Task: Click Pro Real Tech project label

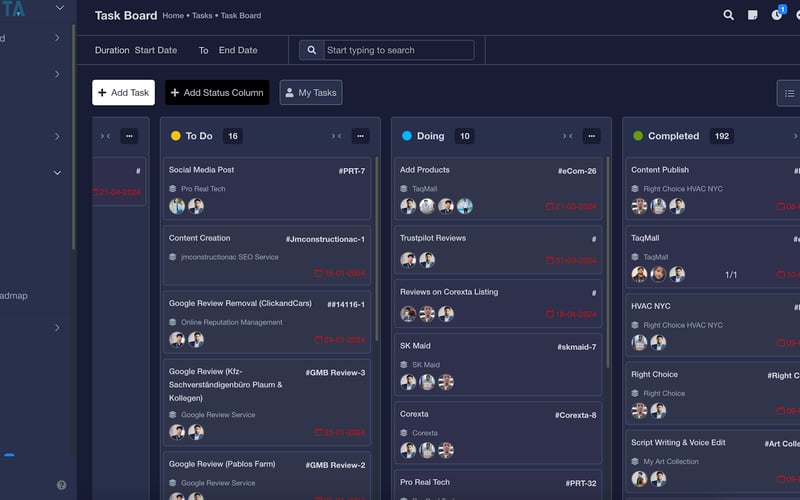Action: pyautogui.click(x=203, y=189)
